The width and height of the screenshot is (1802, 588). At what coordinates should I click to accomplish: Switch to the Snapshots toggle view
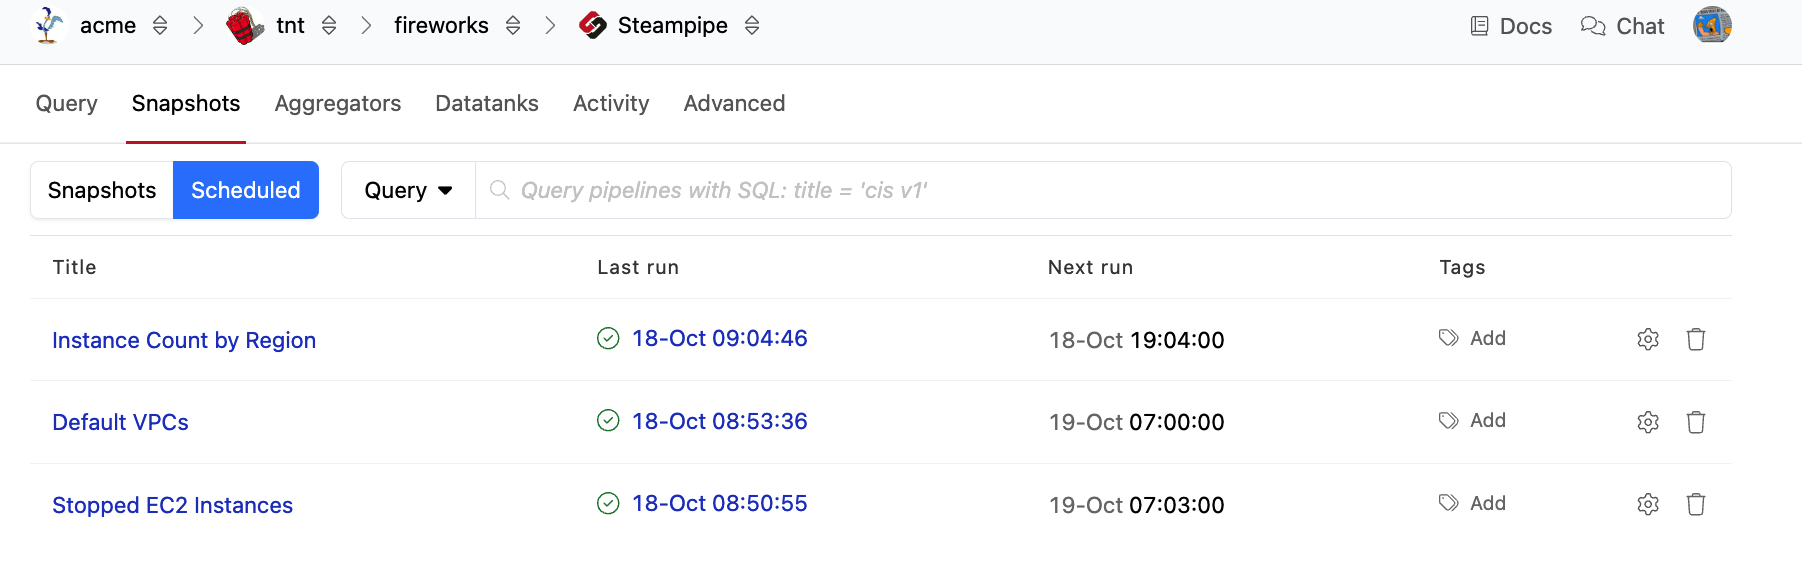pyautogui.click(x=102, y=190)
